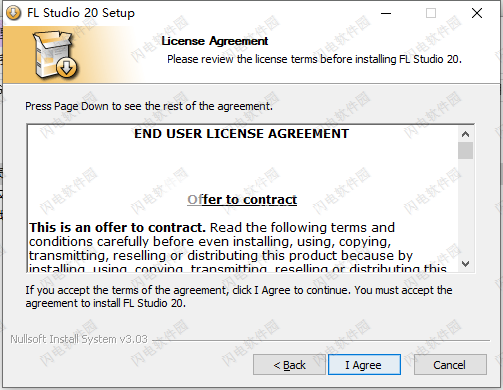
Task: Click the Offer to contract heading
Action: [242, 200]
